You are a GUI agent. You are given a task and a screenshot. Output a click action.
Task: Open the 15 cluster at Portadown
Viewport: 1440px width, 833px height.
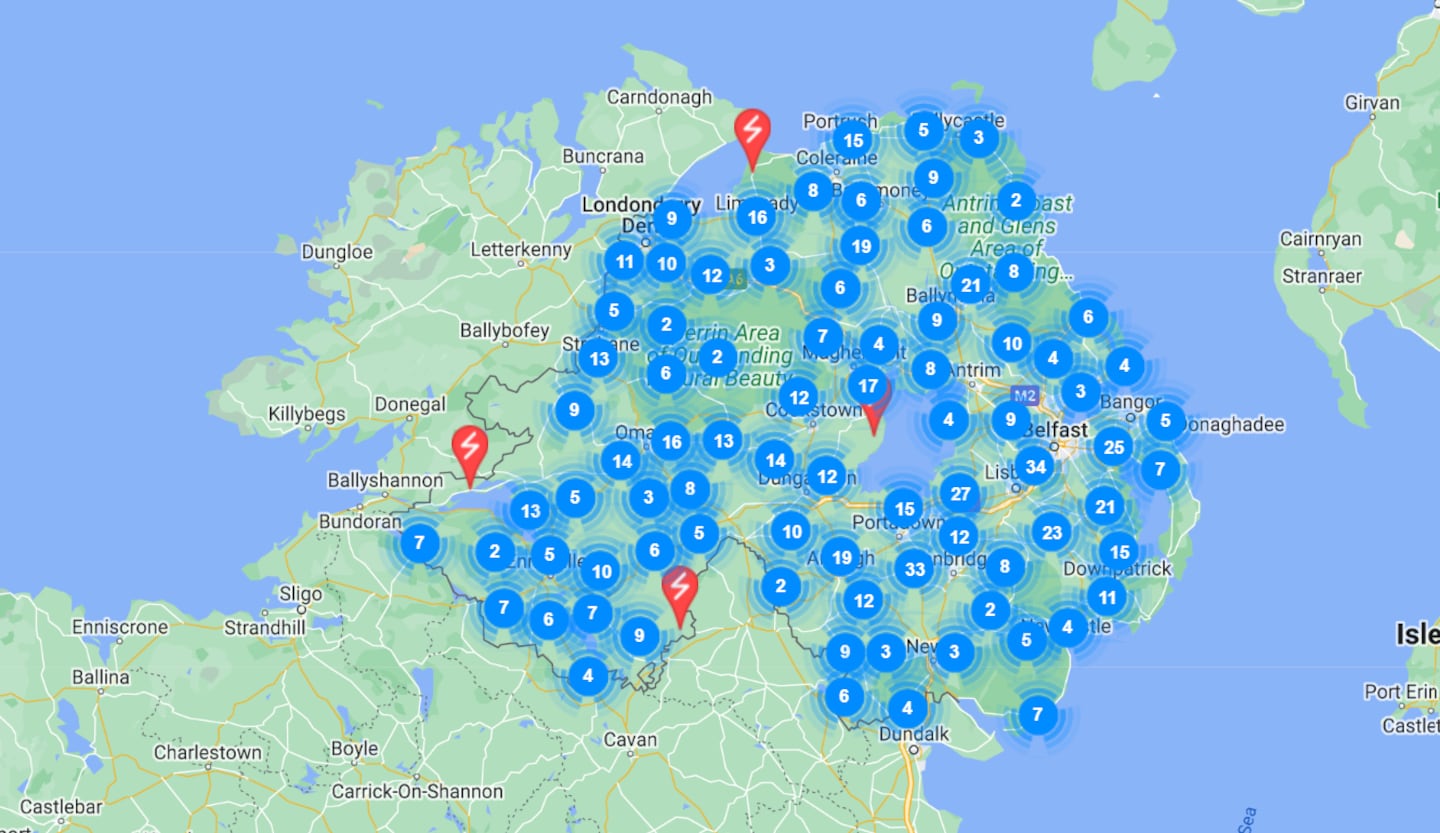click(903, 508)
